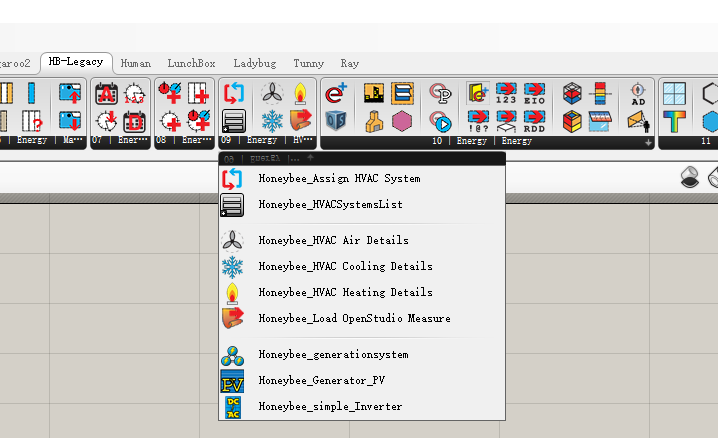Viewport: 718px width, 438px height.
Task: Choose Honeybee_HVAC Heating Details list entry
Action: click(362, 292)
